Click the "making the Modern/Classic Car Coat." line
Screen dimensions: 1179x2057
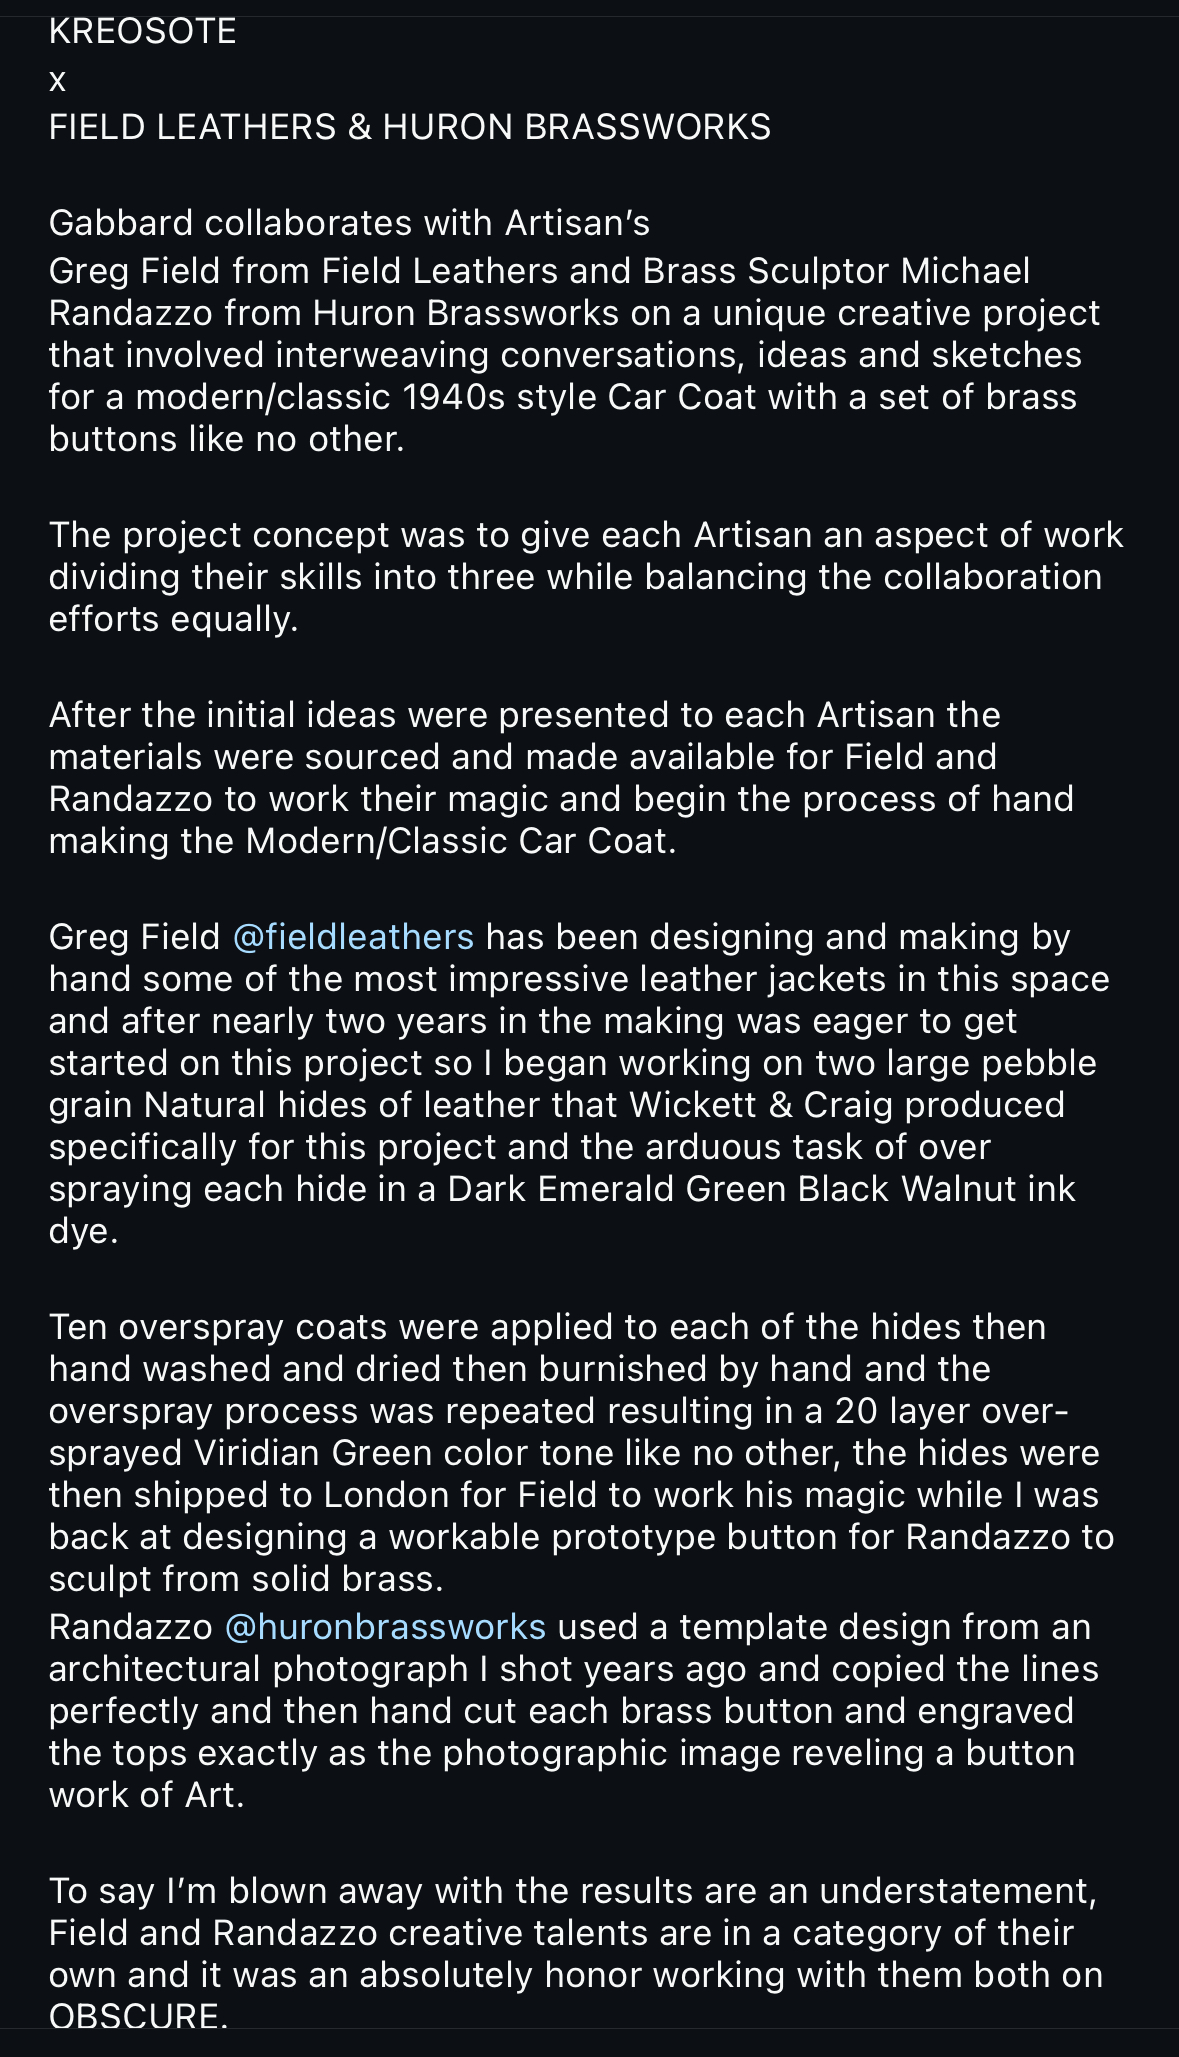[x=363, y=841]
